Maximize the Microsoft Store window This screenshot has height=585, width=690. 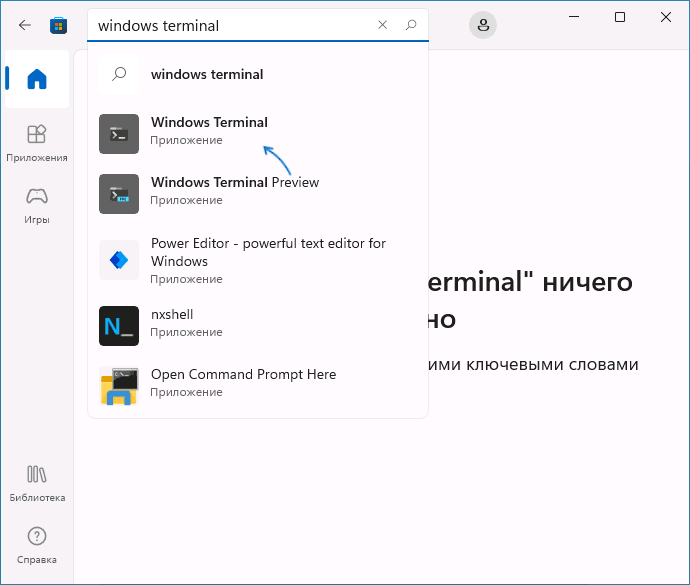[620, 17]
